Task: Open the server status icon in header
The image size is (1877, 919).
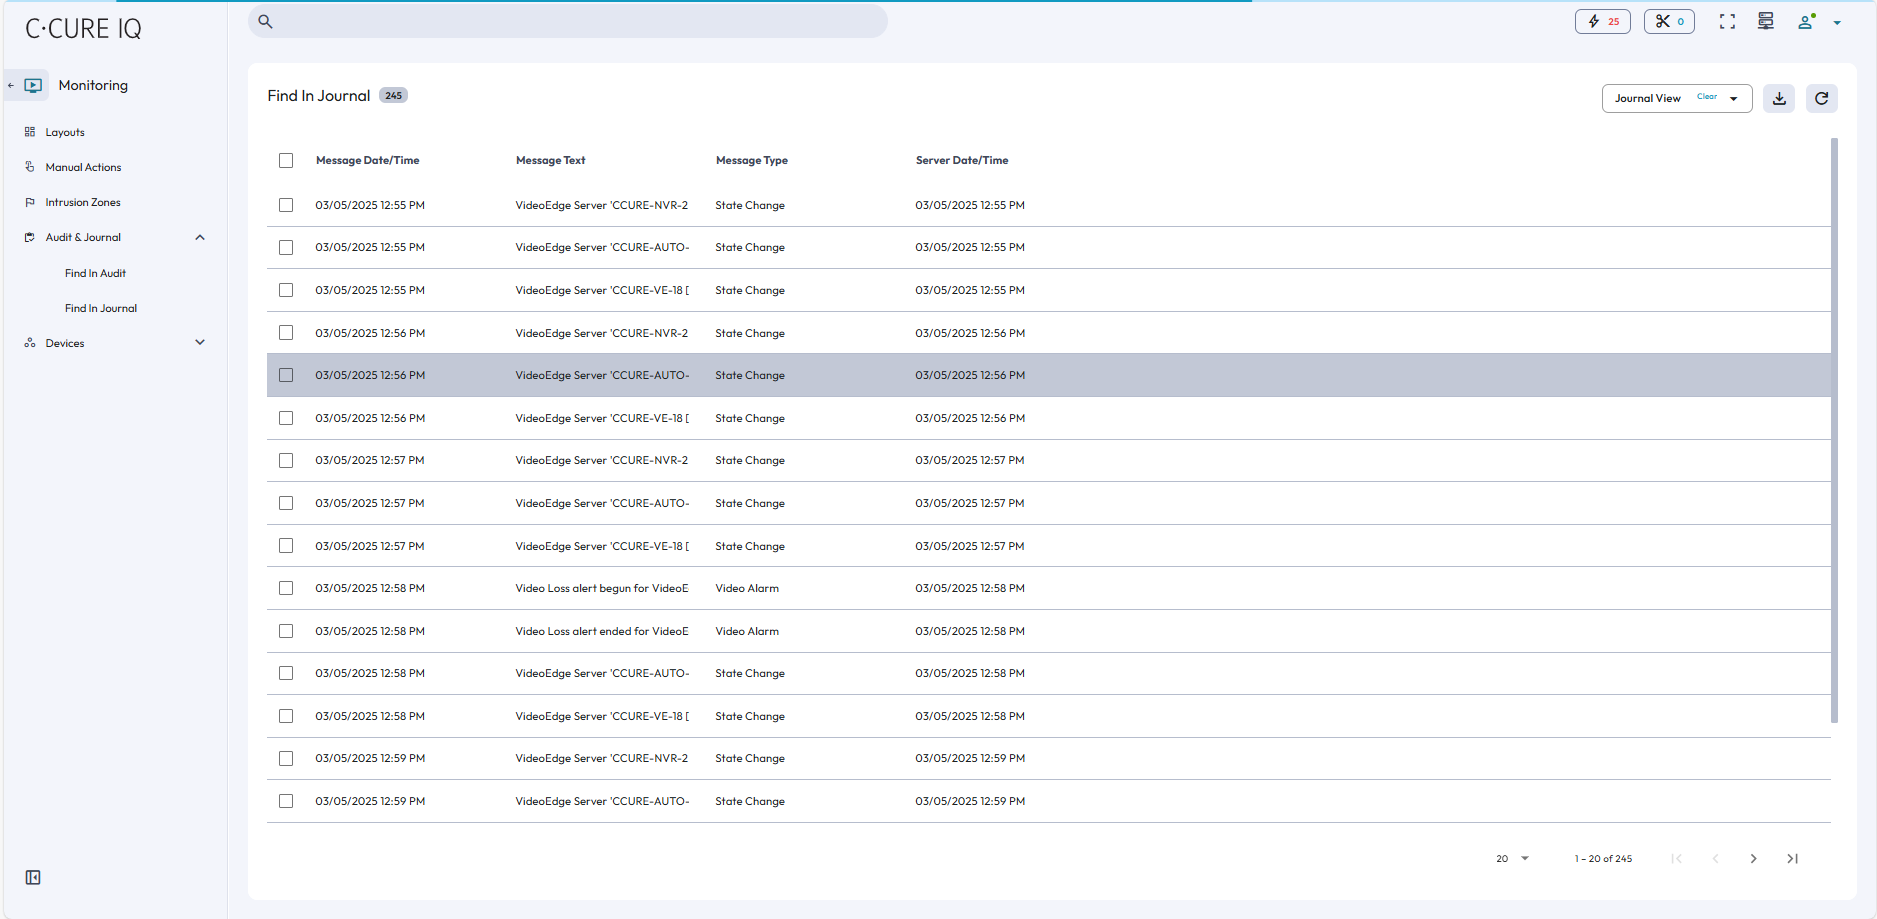Action: (1766, 21)
